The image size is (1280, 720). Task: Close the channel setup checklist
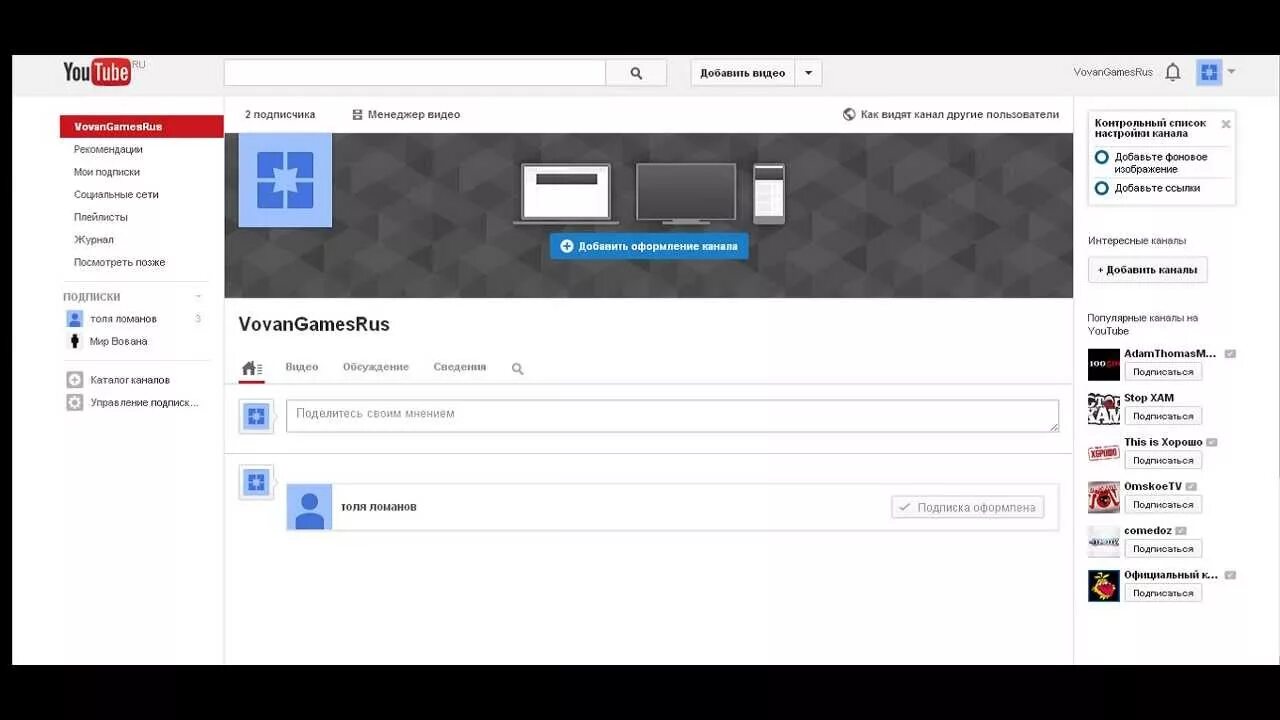coord(1226,124)
